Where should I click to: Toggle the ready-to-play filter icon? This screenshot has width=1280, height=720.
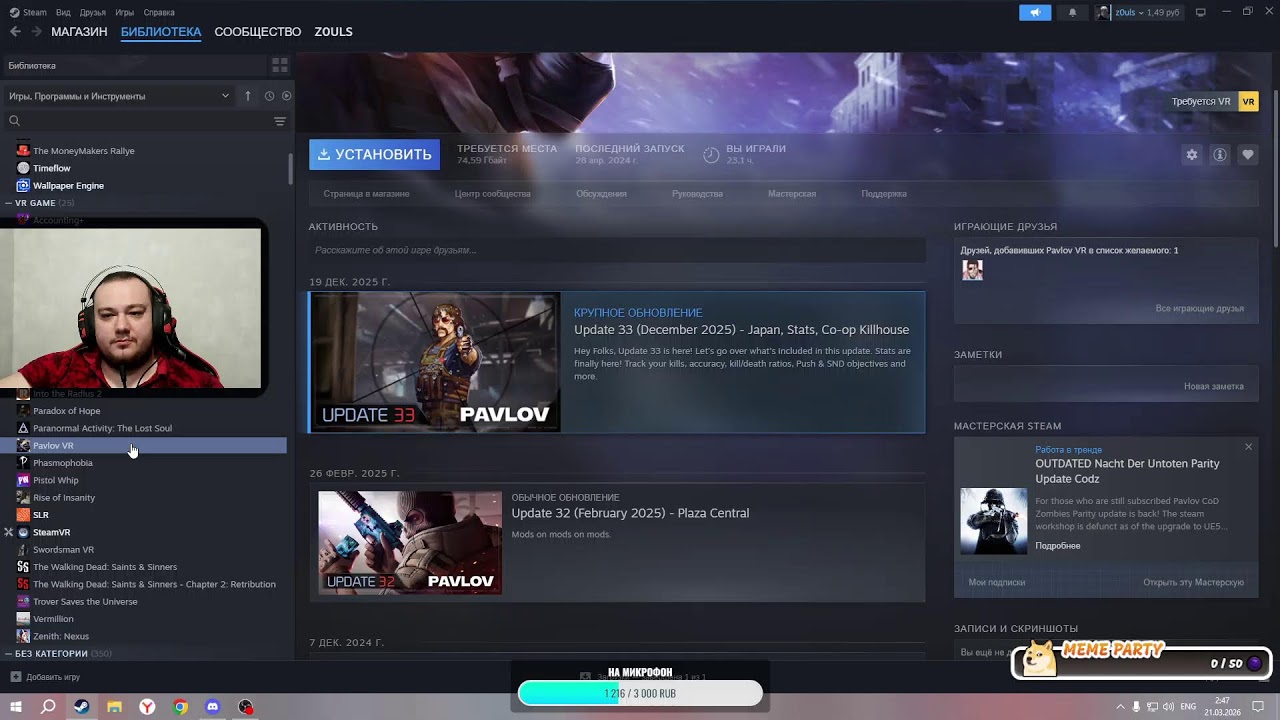pos(287,96)
